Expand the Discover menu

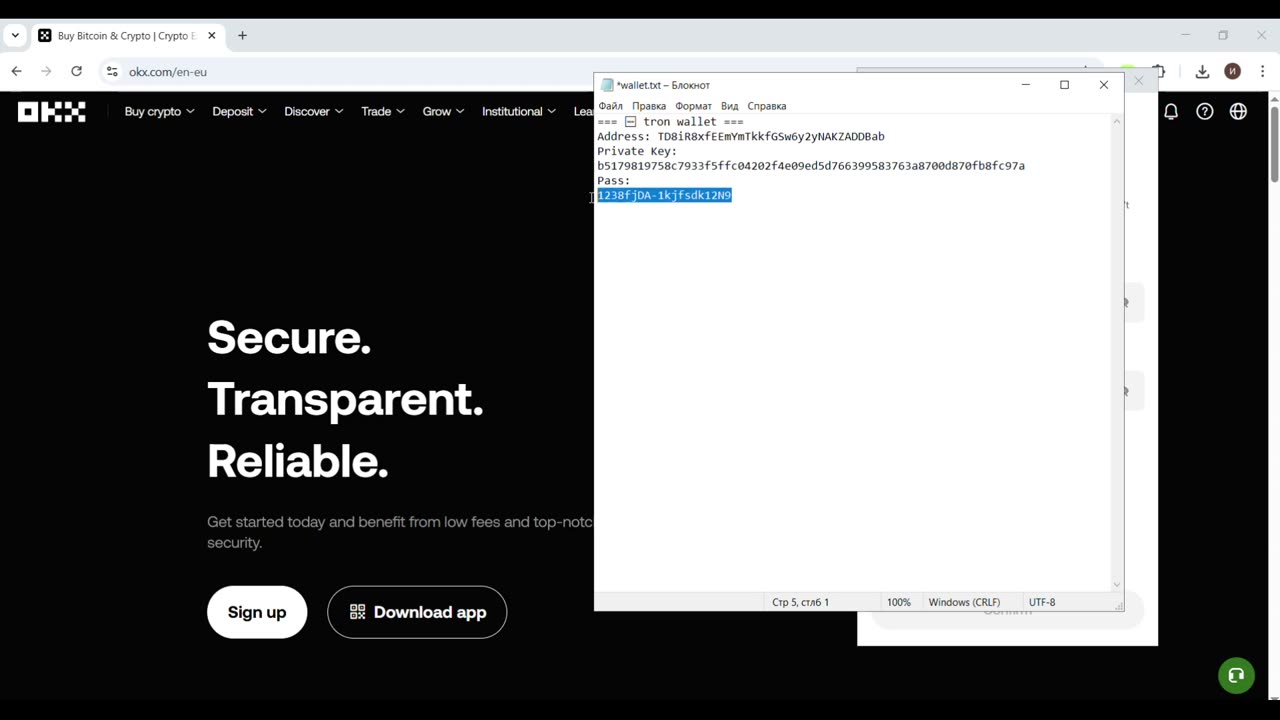tap(313, 111)
